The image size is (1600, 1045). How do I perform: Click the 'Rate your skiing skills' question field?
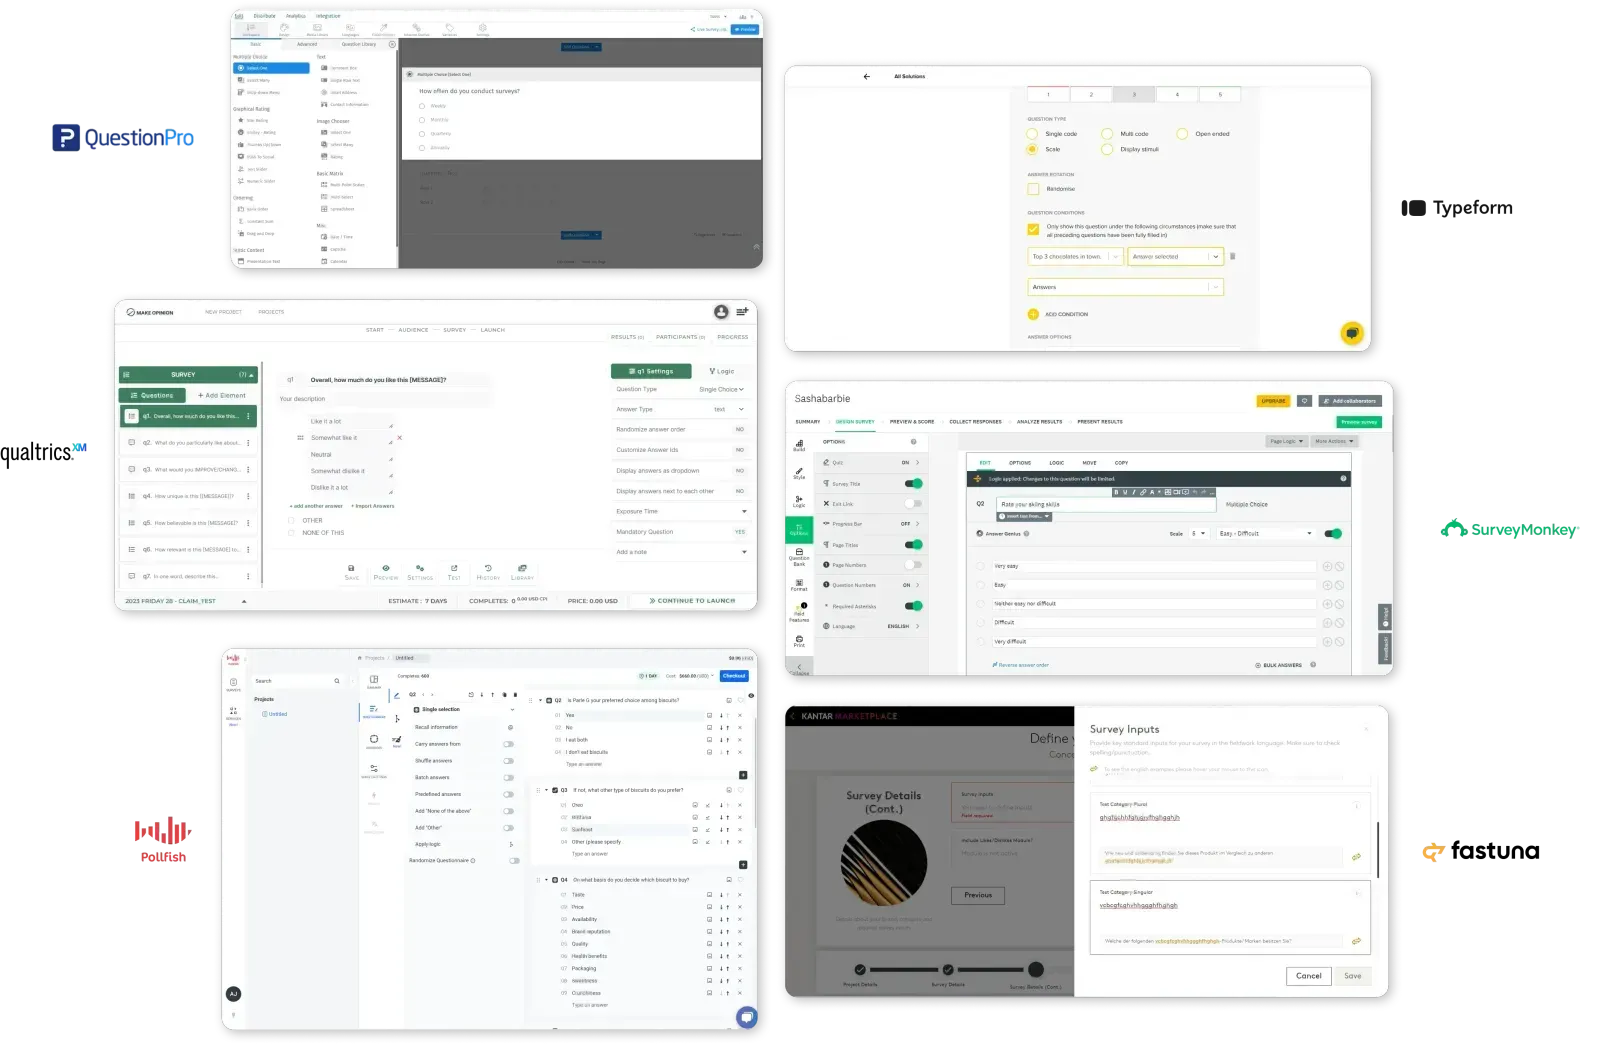[x=1107, y=505]
